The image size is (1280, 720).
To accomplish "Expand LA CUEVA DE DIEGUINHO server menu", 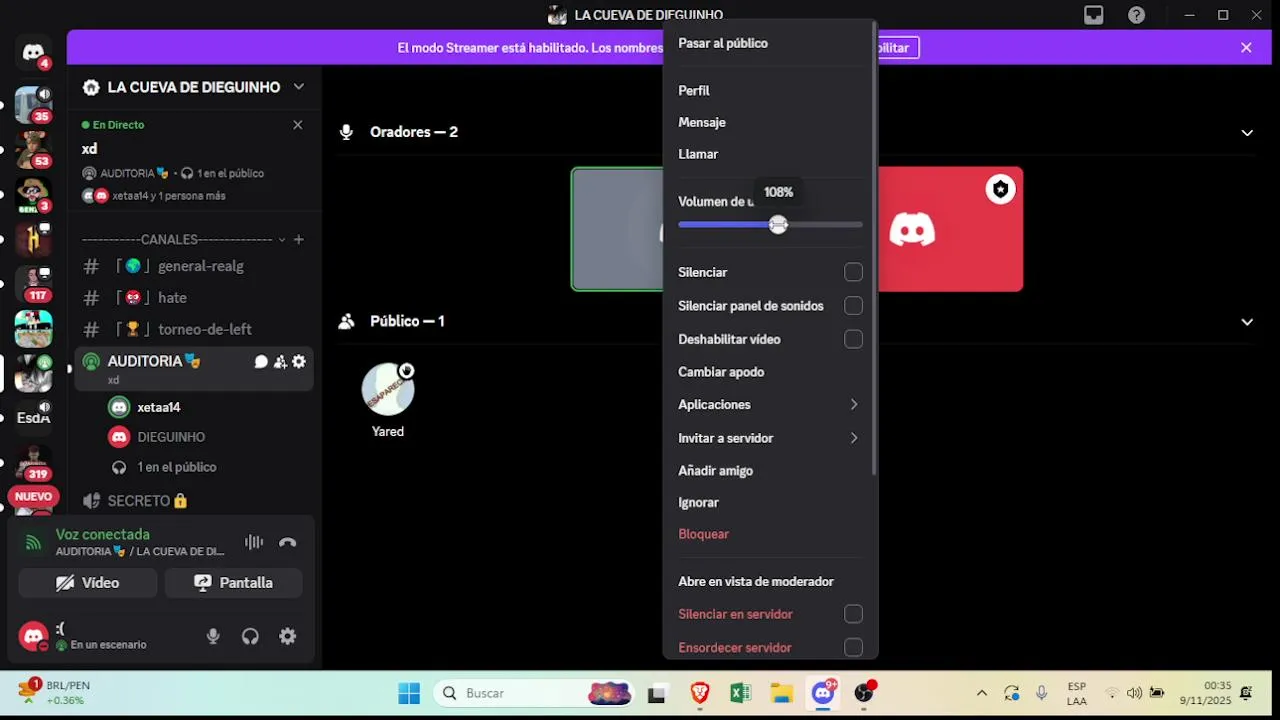I will pos(194,87).
